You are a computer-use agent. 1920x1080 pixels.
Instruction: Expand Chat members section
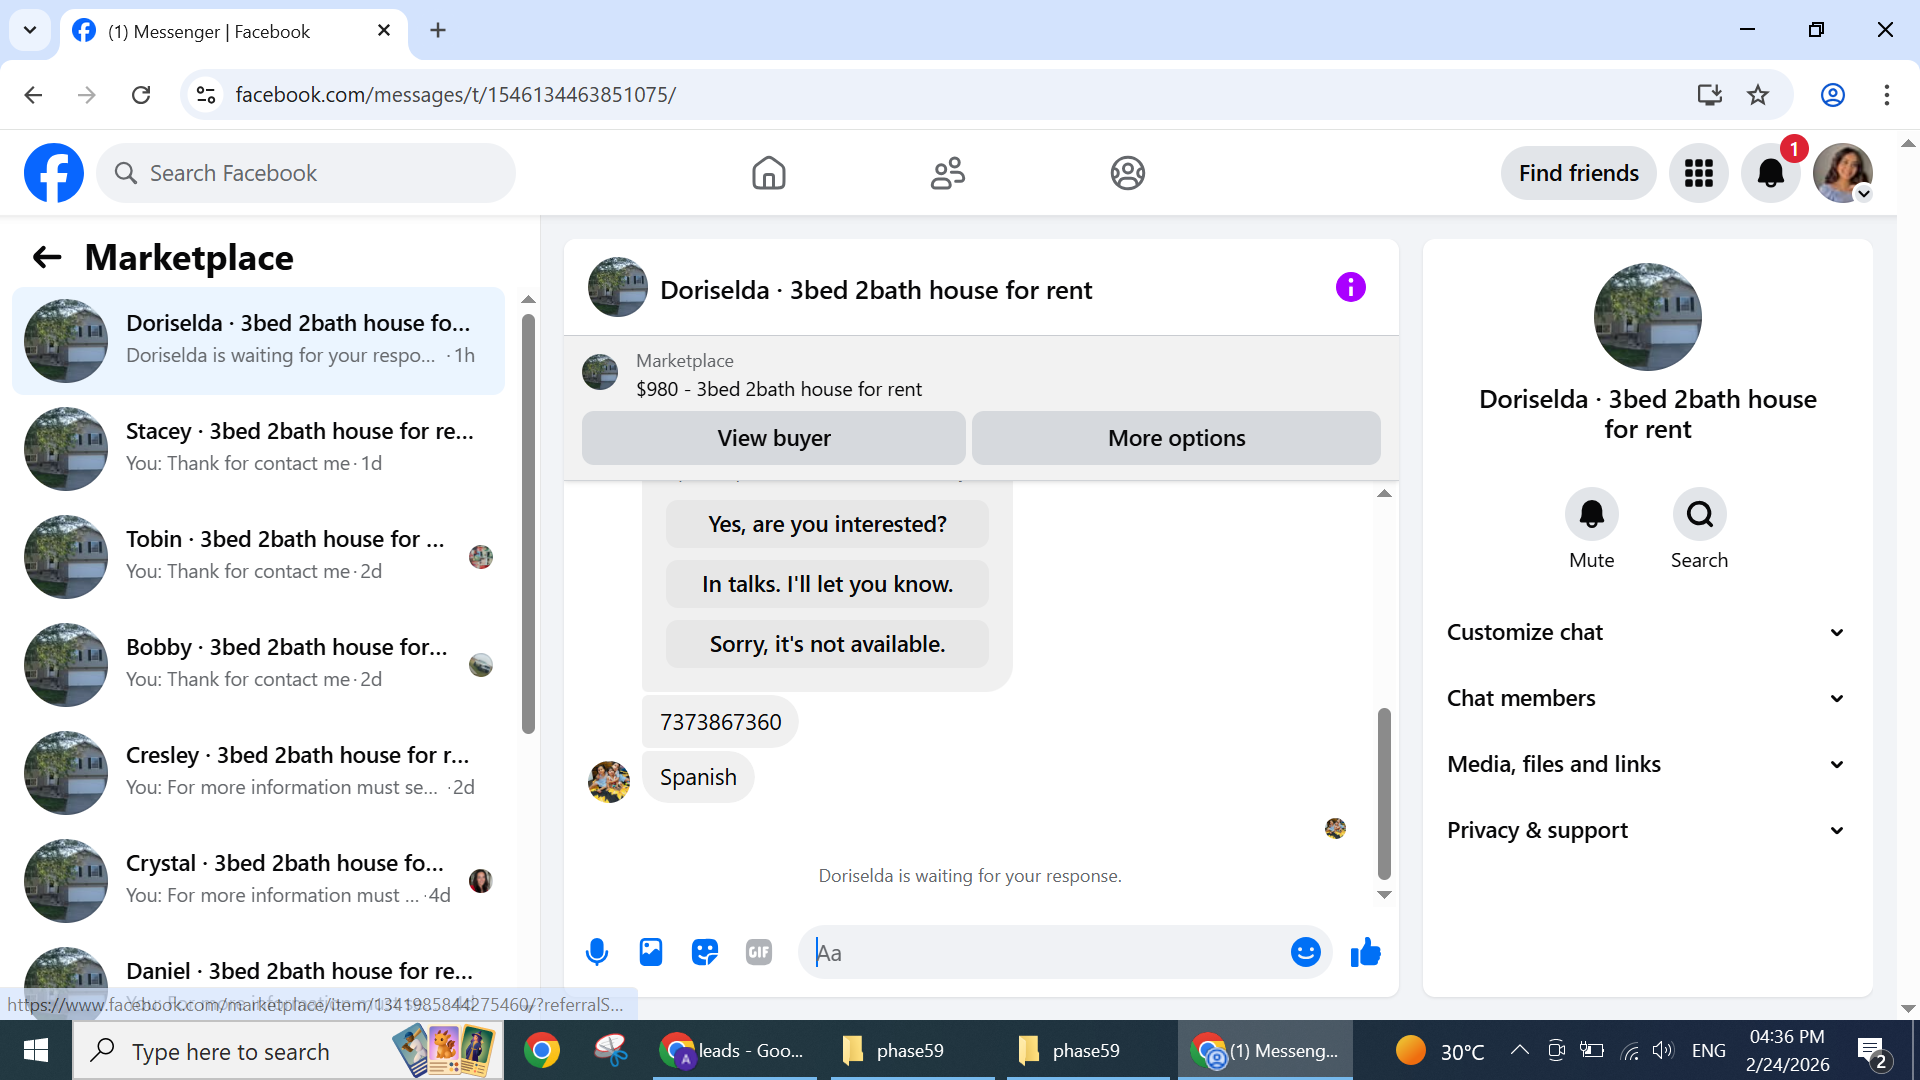coord(1647,698)
